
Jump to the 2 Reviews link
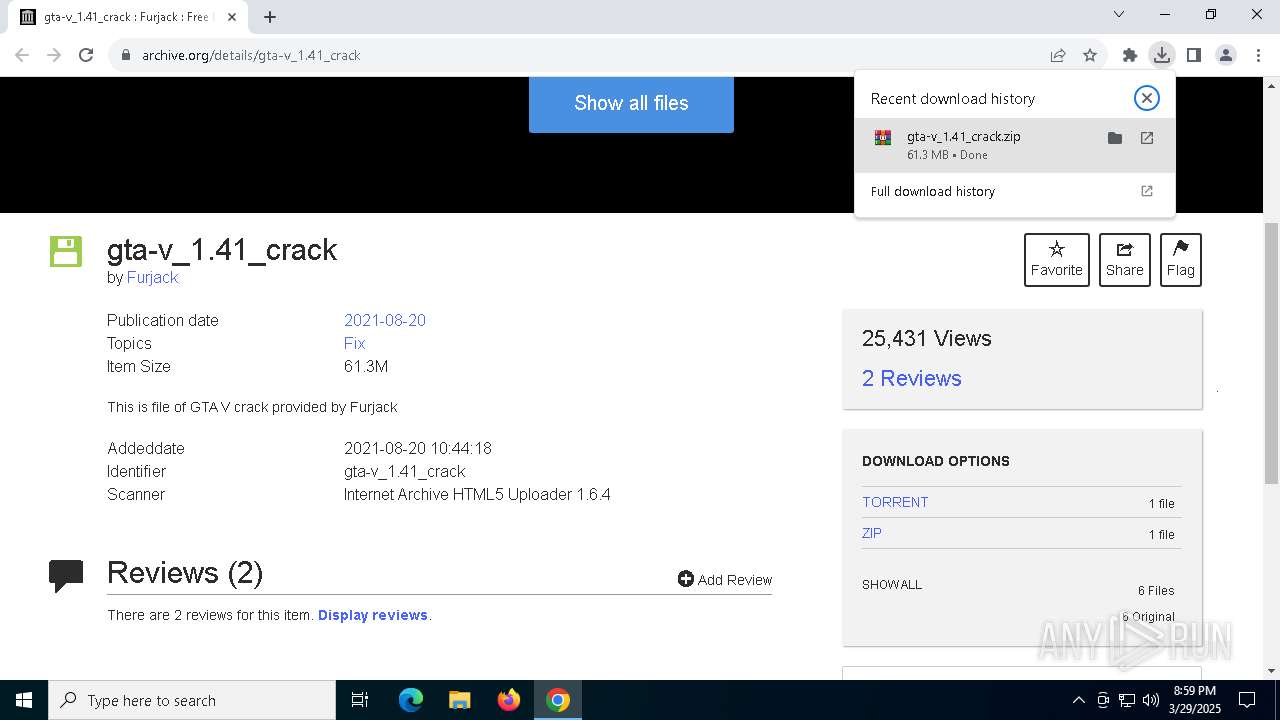pos(911,378)
